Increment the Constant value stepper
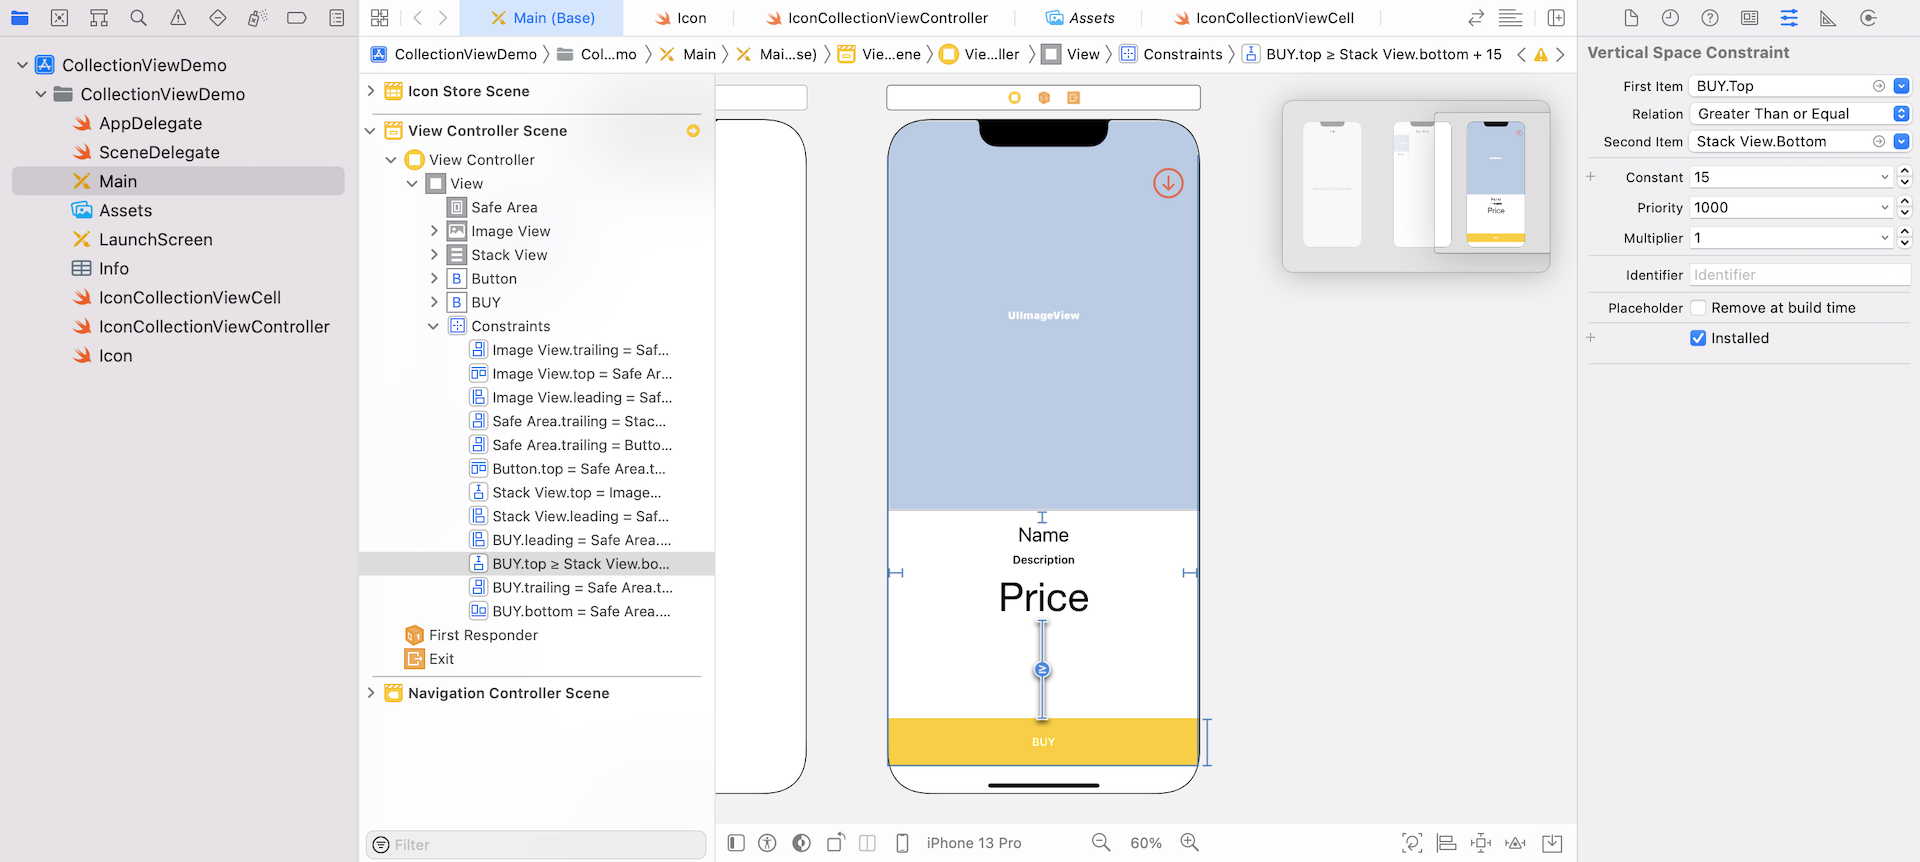Screen dimensions: 1920x862 pos(1904,172)
